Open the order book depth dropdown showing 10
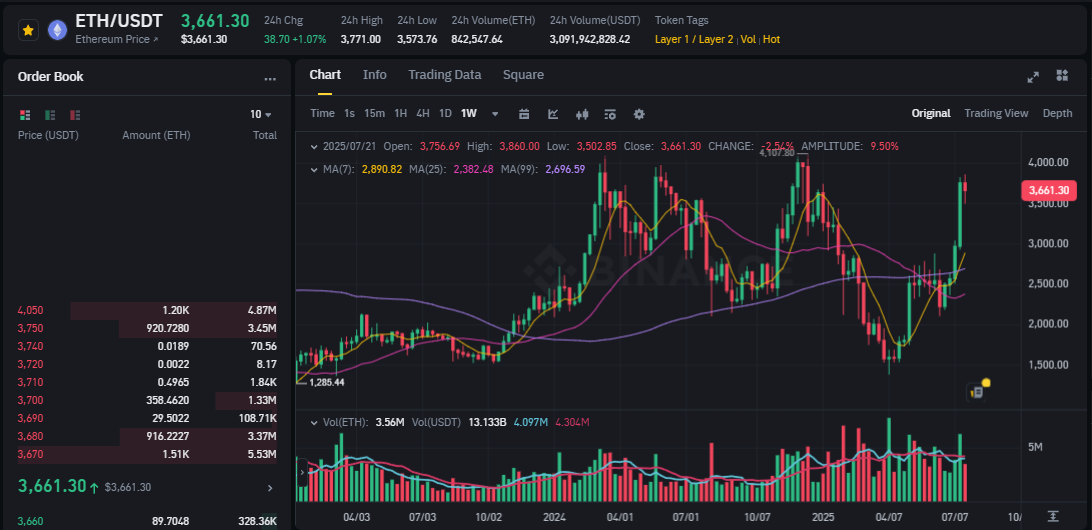Image resolution: width=1092 pixels, height=530 pixels. click(x=261, y=115)
